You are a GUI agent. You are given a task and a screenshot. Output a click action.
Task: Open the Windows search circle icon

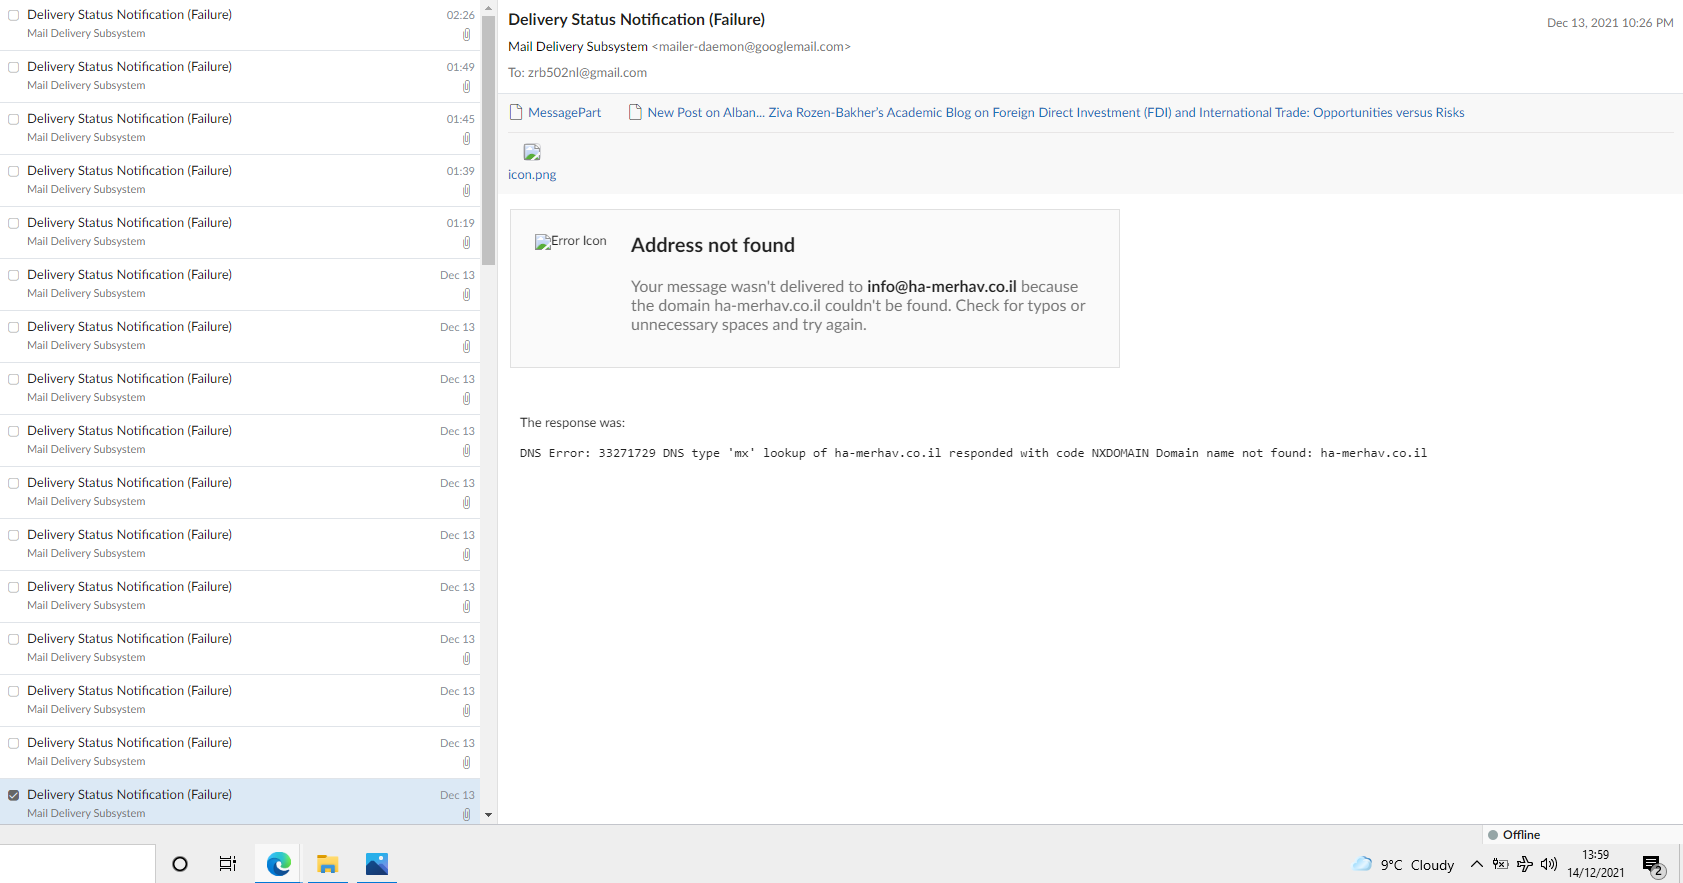point(180,864)
